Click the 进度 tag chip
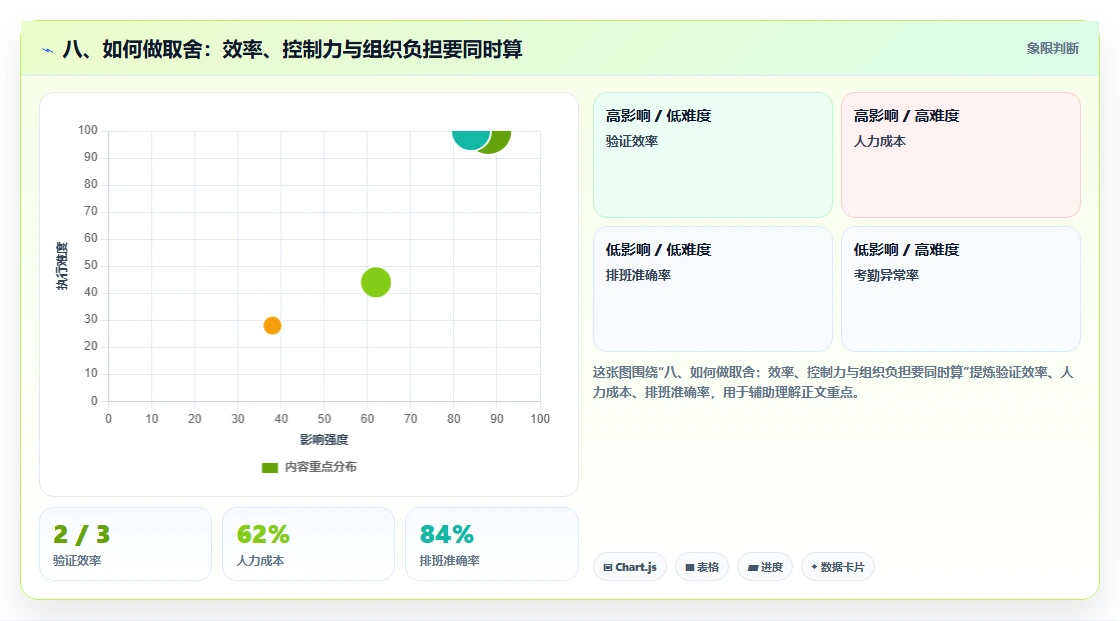The image size is (1120, 621). click(764, 567)
